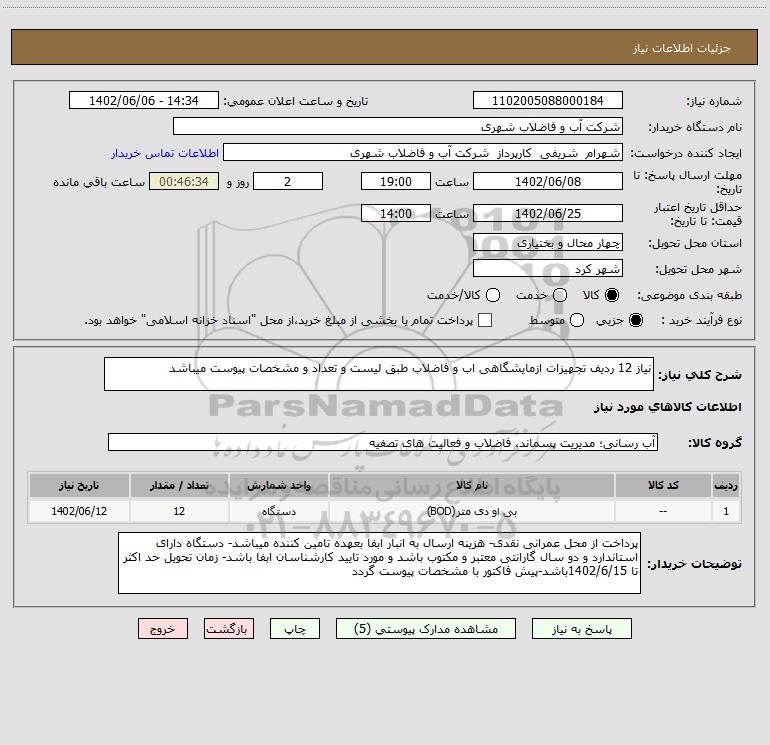Screen dimensions: 770x745
Task: Click the need number field 1102005088000184
Action: coord(548,101)
